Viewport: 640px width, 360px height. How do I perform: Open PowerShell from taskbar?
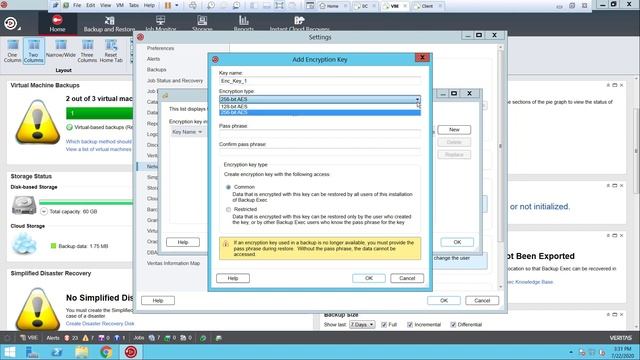[57, 352]
